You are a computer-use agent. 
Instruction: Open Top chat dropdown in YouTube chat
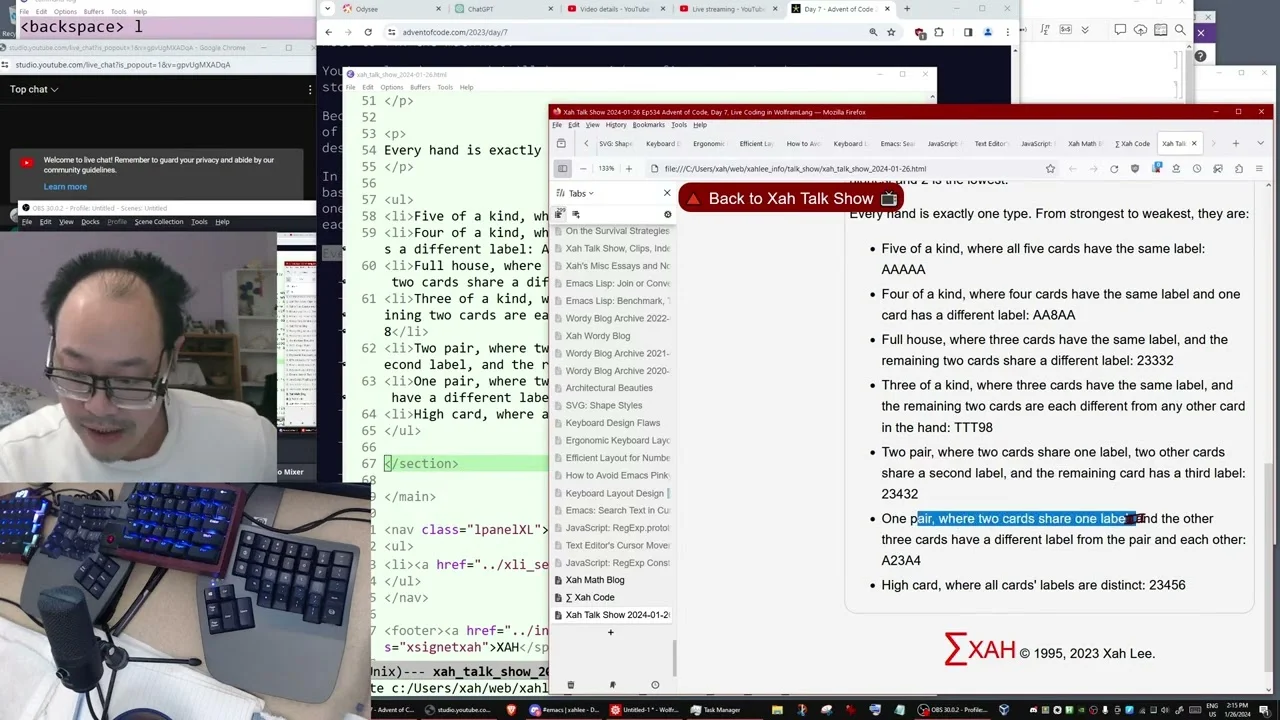click(x=34, y=89)
